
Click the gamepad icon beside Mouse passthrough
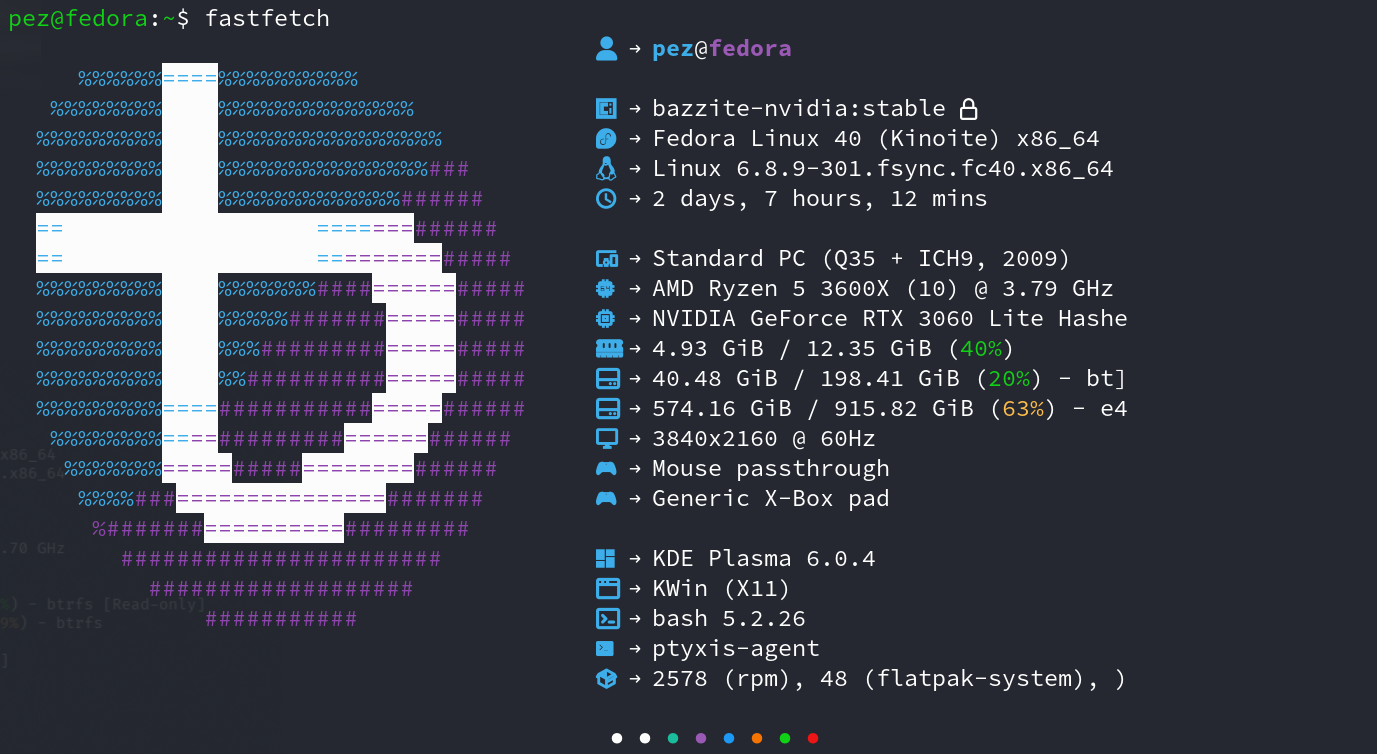coord(607,468)
